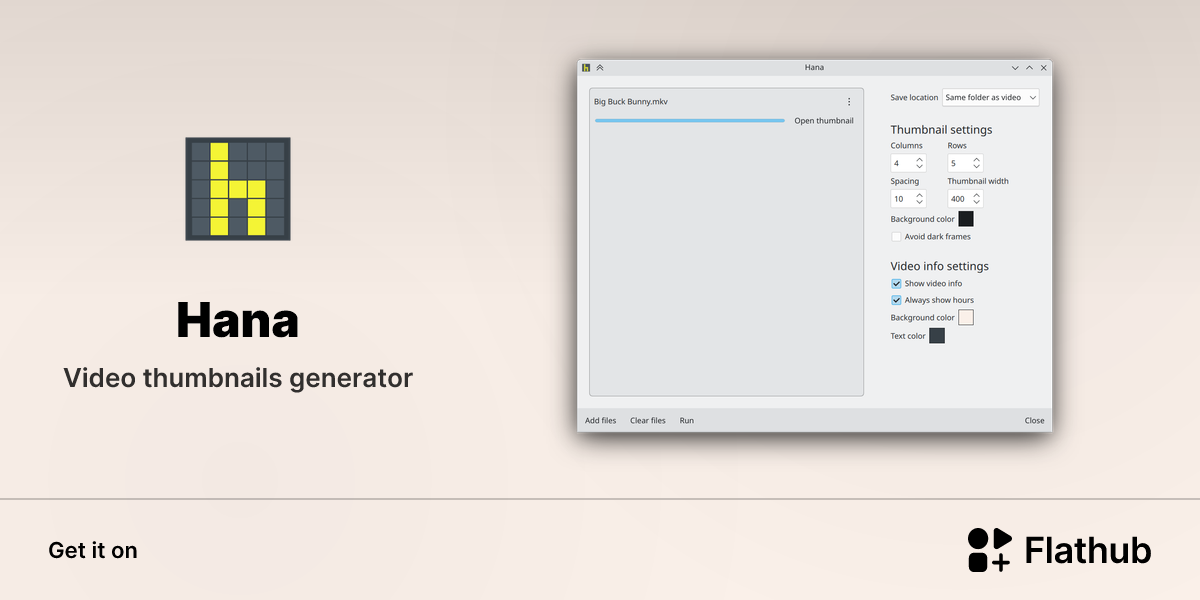Pick the thumbnail Background color swatch
The width and height of the screenshot is (1200, 600).
[x=966, y=219]
